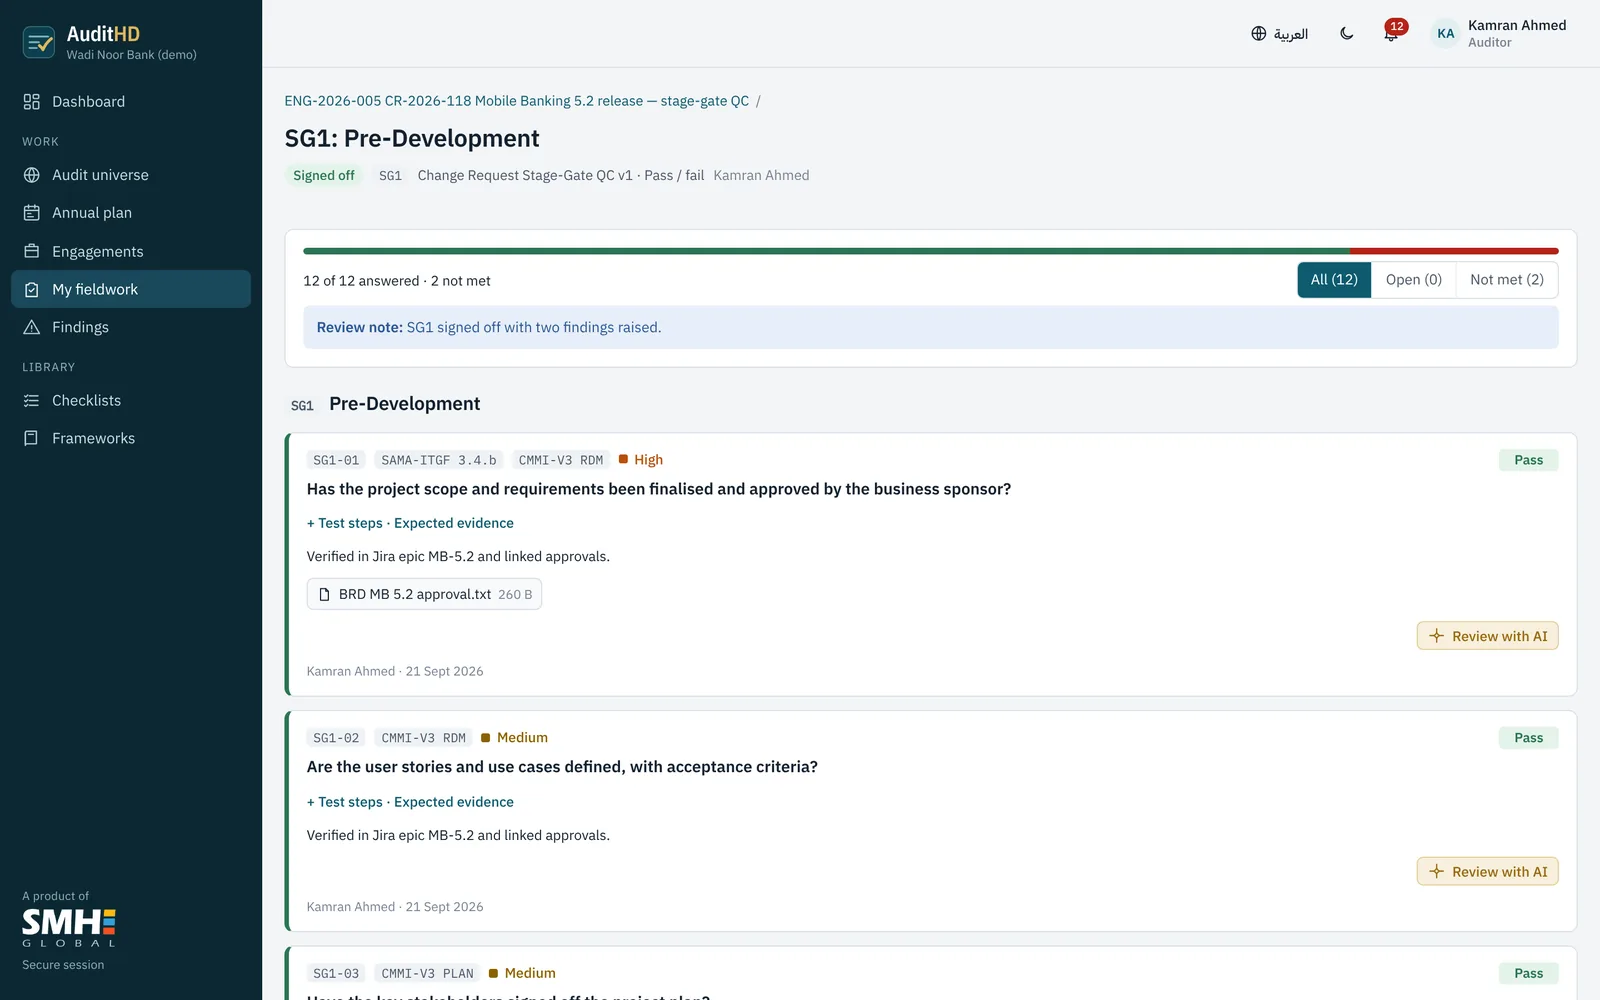Screen dimensions: 1600x1000
Task: Open the Dashboard icon in sidebar
Action: tap(32, 102)
